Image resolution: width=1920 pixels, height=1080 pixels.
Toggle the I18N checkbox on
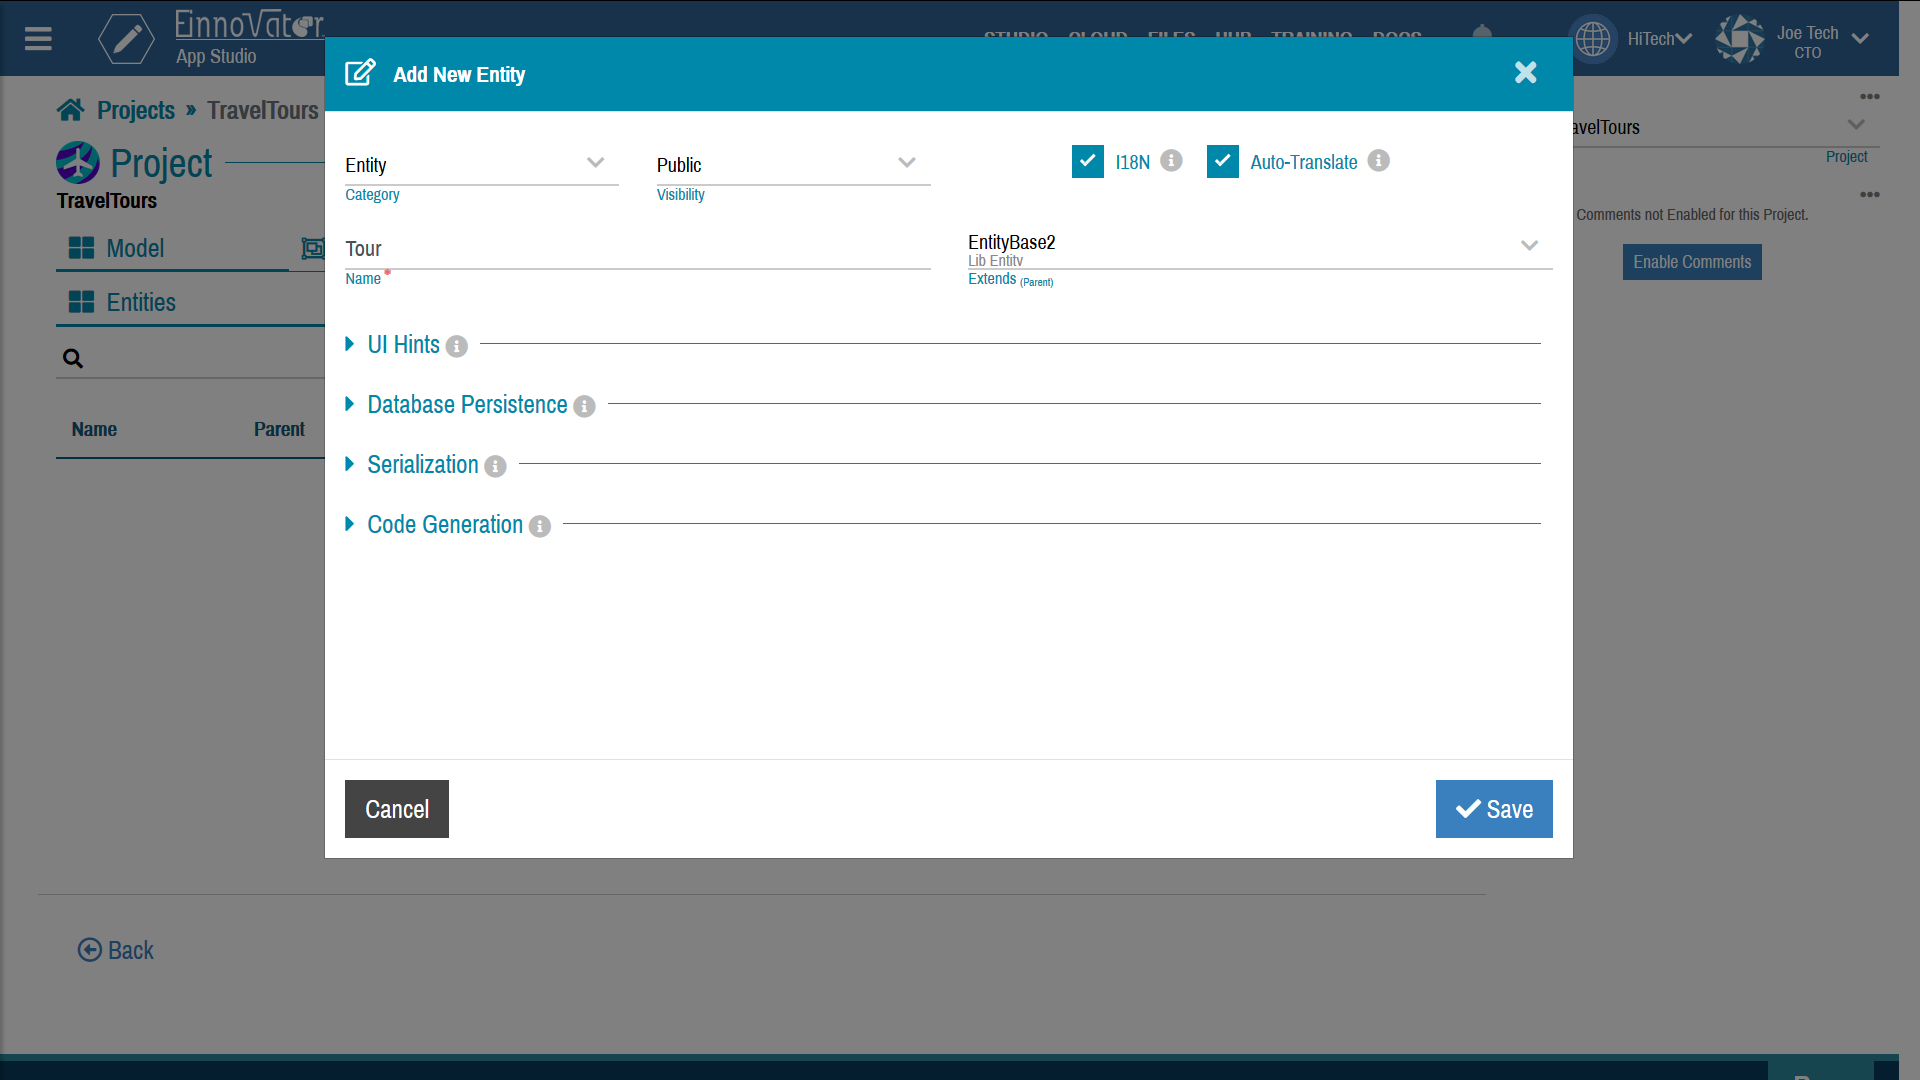coord(1087,161)
